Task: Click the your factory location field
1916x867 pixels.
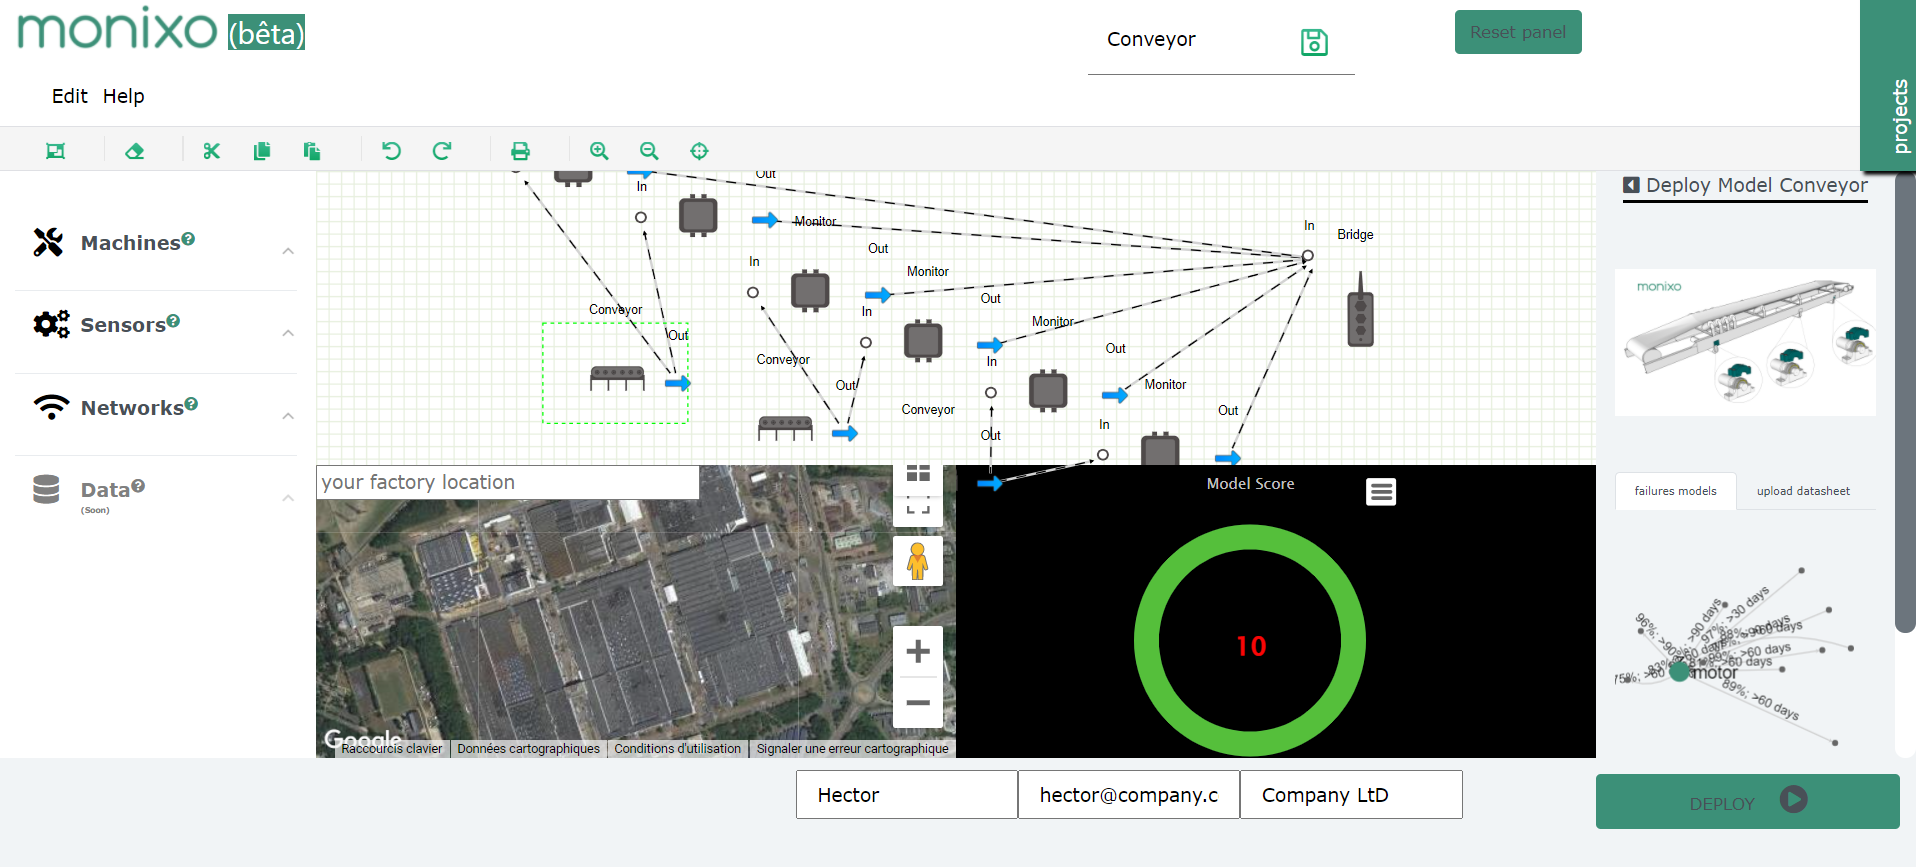Action: pyautogui.click(x=507, y=482)
